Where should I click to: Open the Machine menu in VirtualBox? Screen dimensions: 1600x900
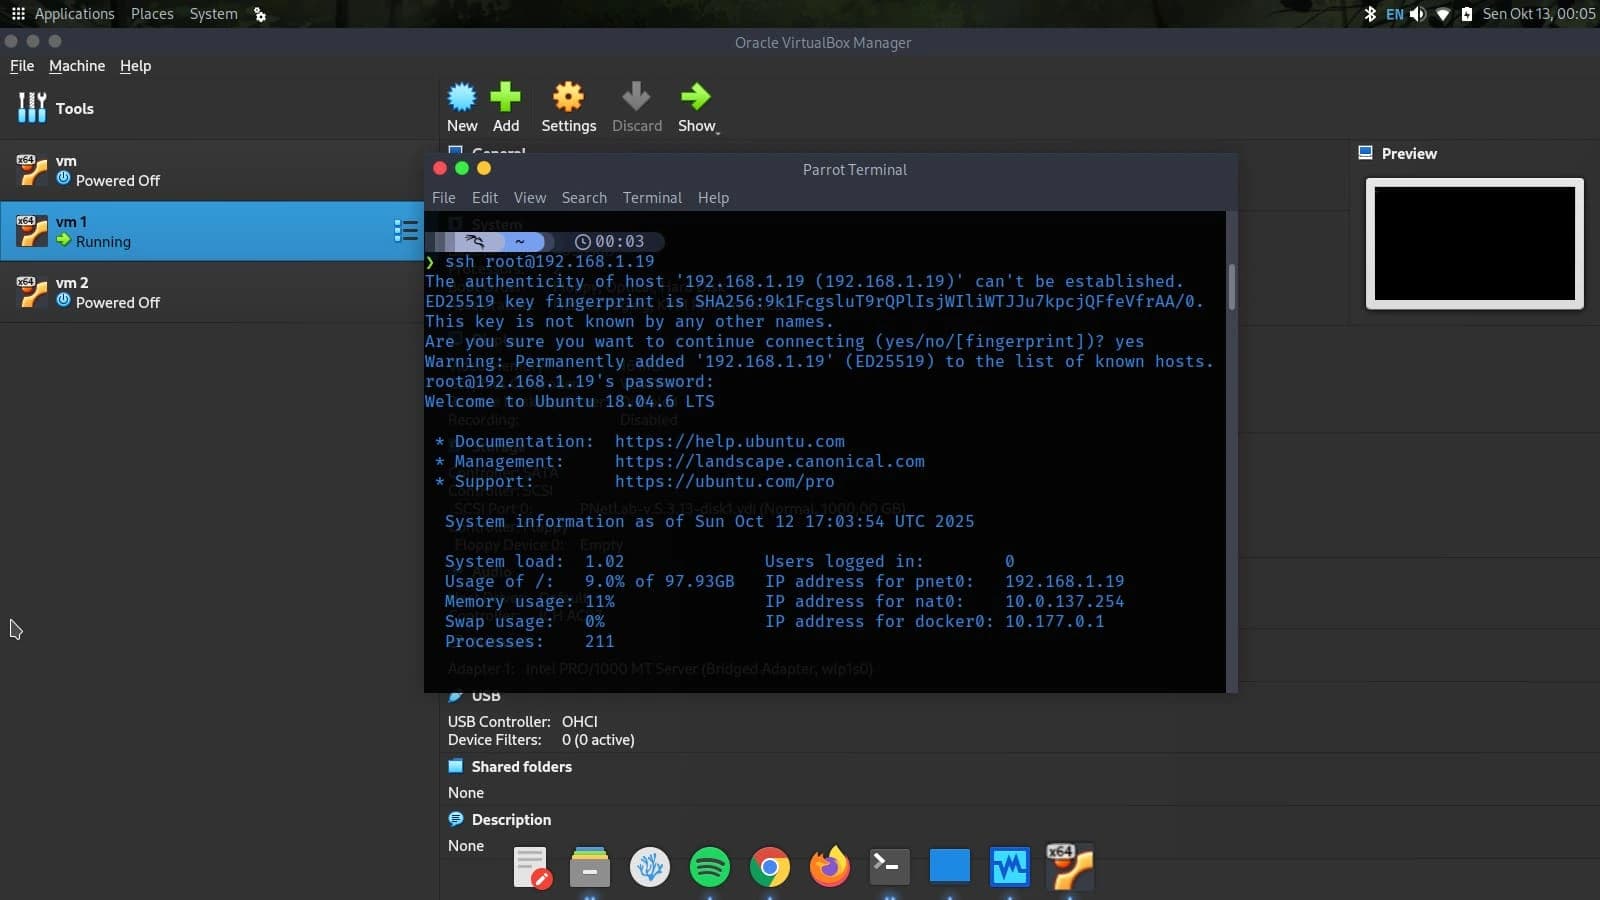tap(76, 66)
